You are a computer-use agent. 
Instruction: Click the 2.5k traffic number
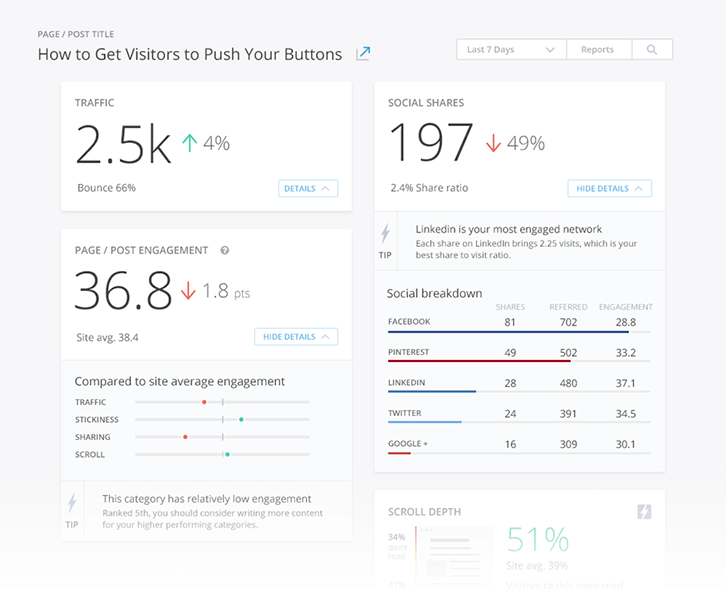123,144
